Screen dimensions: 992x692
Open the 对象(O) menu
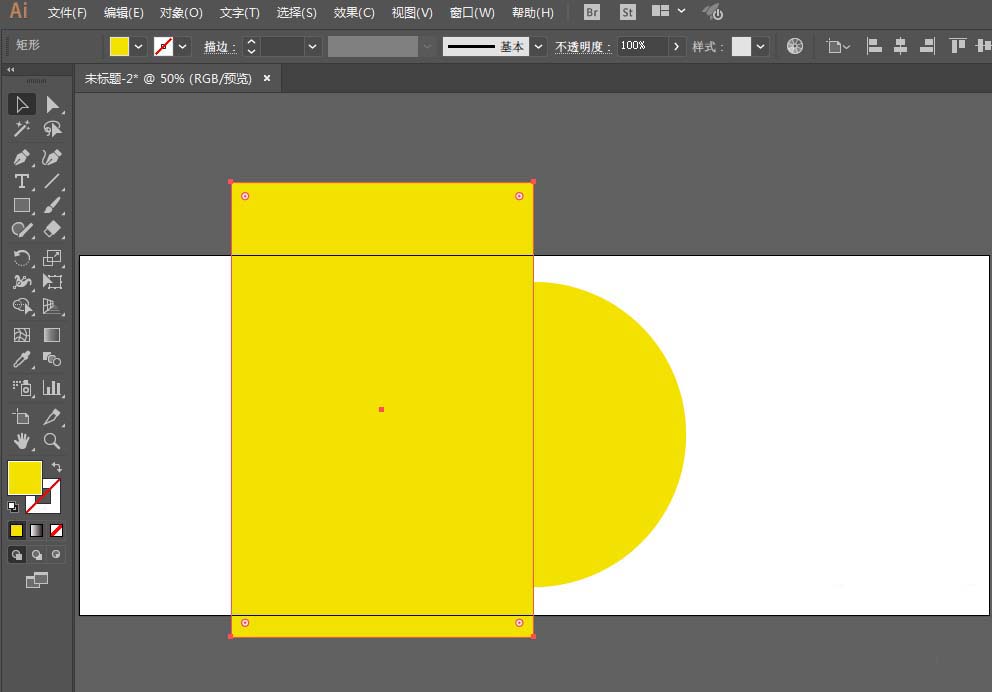[181, 13]
